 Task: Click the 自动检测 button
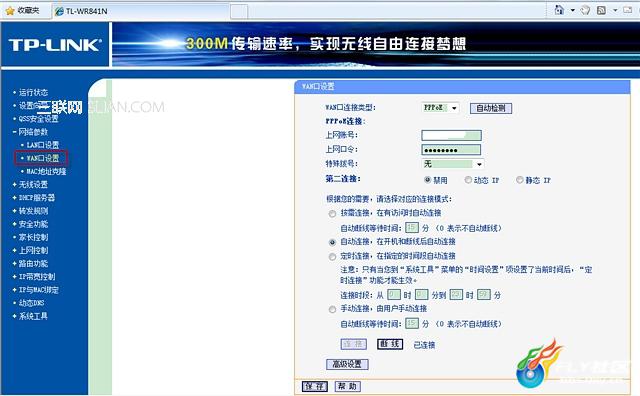point(491,108)
